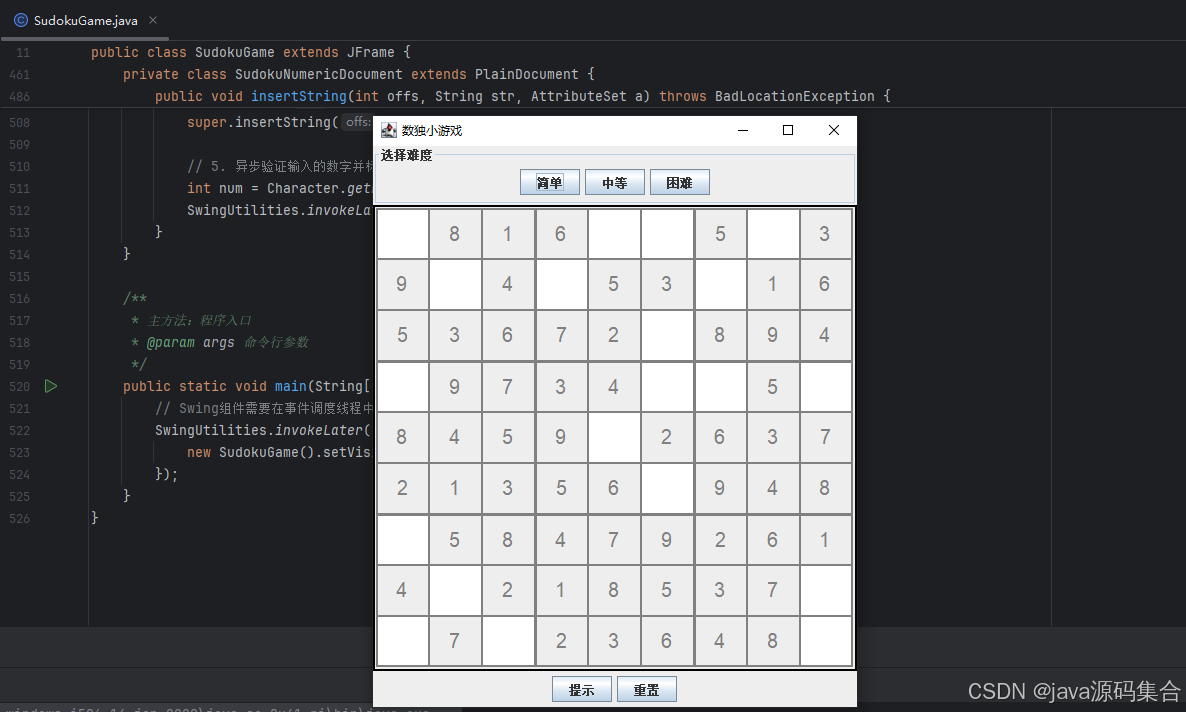Click line number 526 in the gutter

[20, 519]
